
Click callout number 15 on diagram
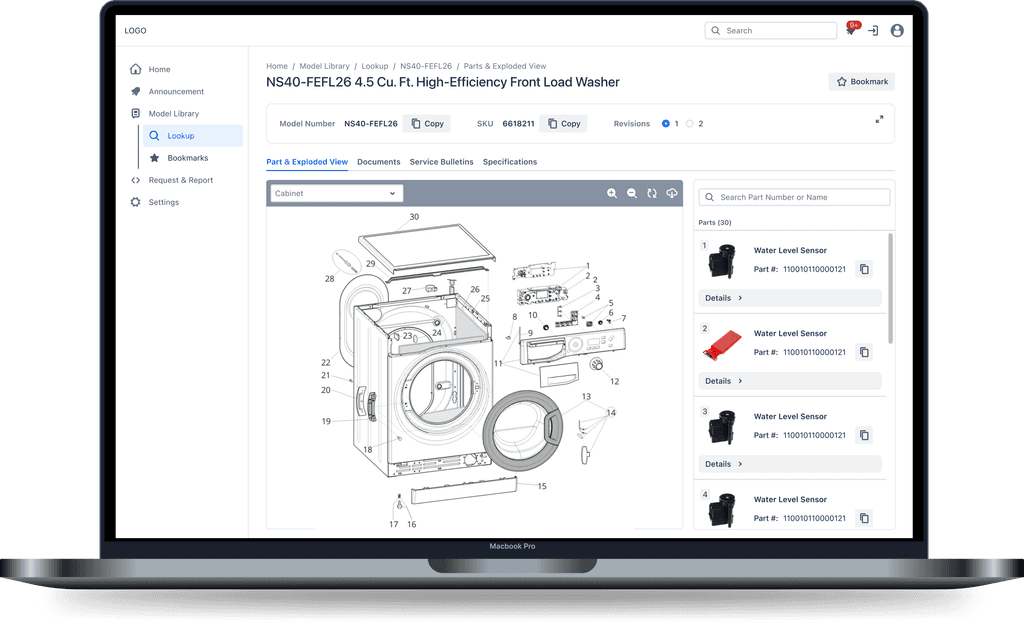542,487
